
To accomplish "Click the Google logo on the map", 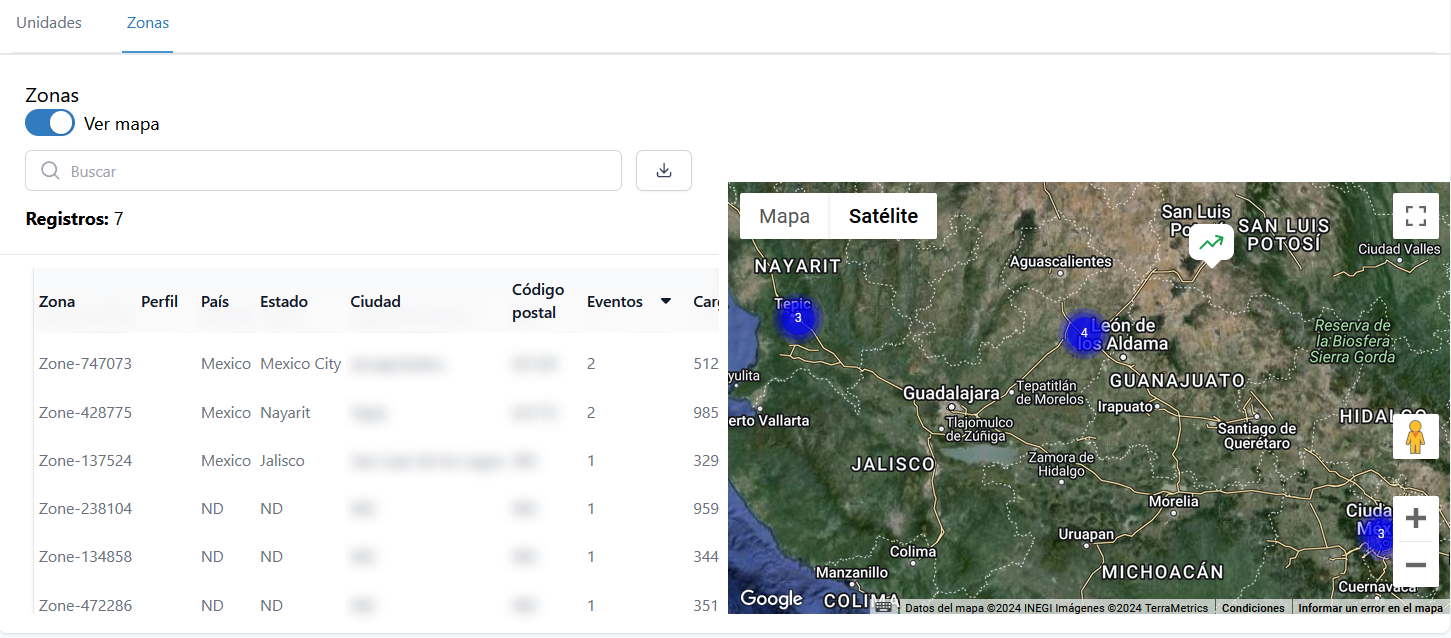I will click(771, 598).
